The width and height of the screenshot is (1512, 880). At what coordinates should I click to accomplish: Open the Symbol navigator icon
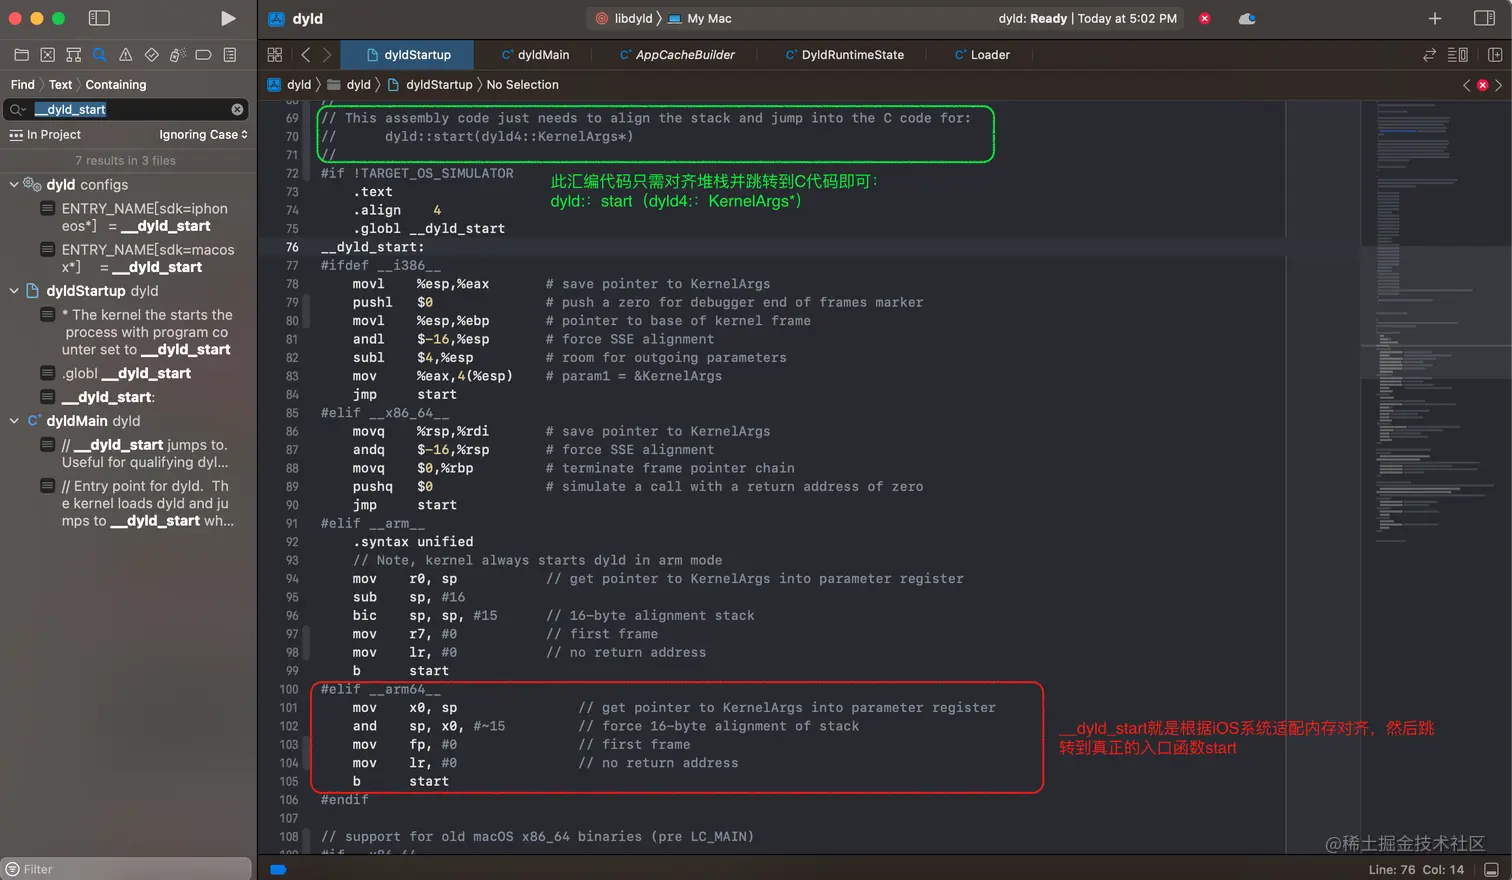tap(73, 55)
